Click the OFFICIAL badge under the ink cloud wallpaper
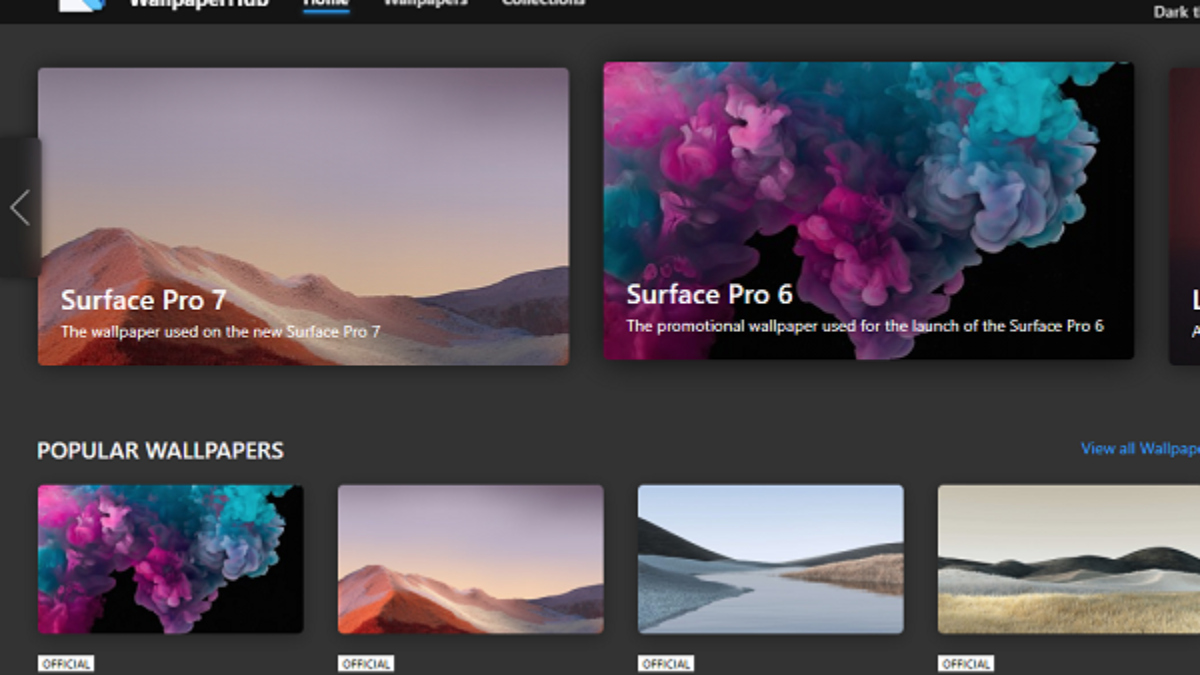Image resolution: width=1200 pixels, height=675 pixels. [x=66, y=664]
